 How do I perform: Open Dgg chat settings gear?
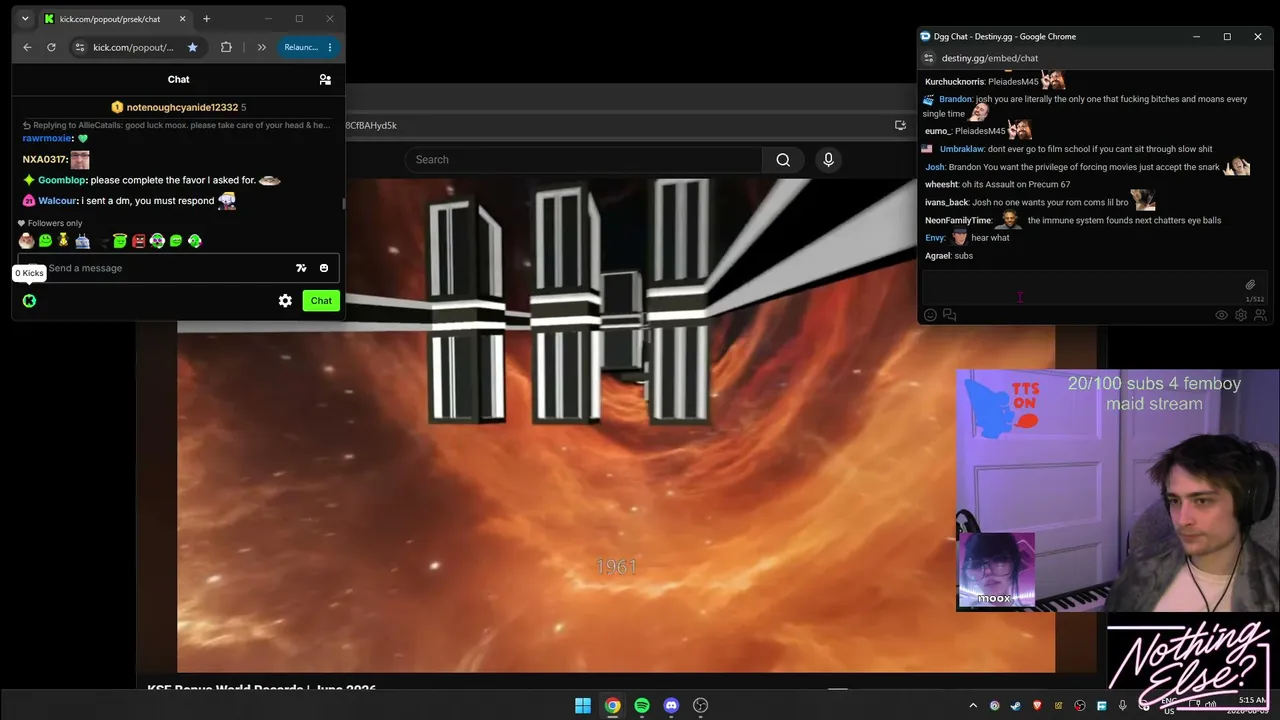point(1241,315)
